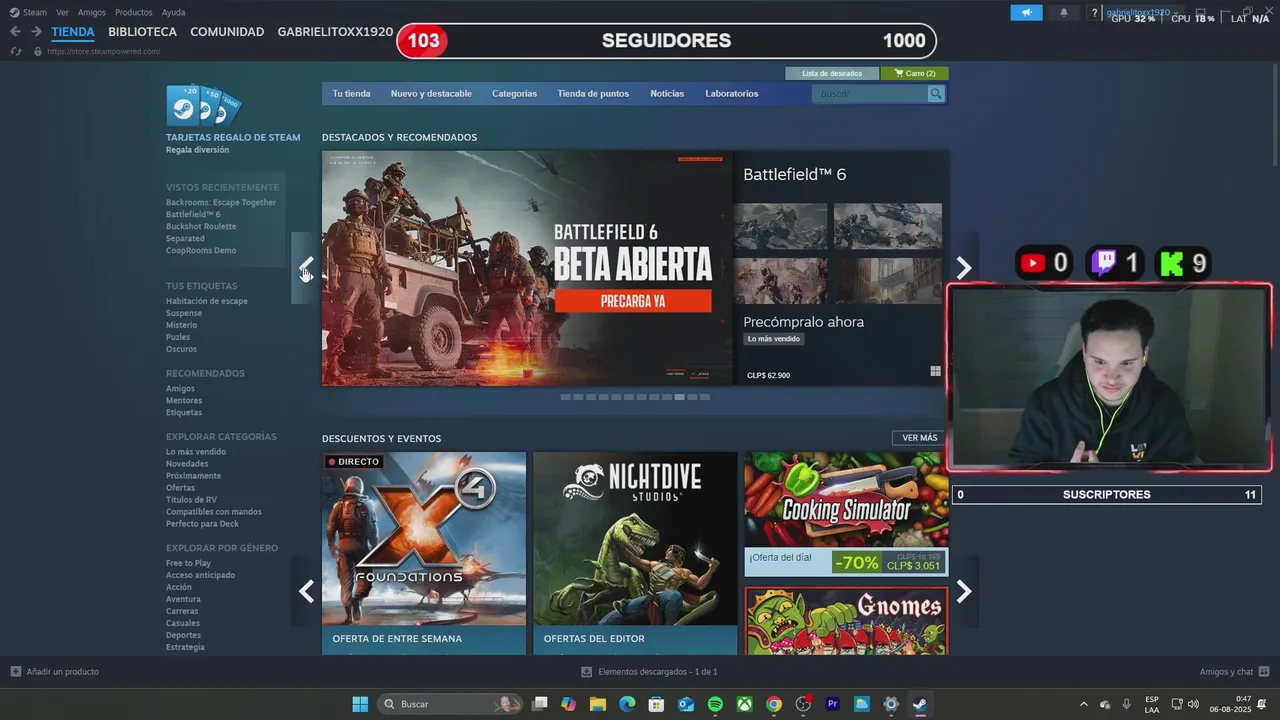Image resolution: width=1280 pixels, height=720 pixels.
Task: Open the Windows Start menu
Action: tap(360, 704)
